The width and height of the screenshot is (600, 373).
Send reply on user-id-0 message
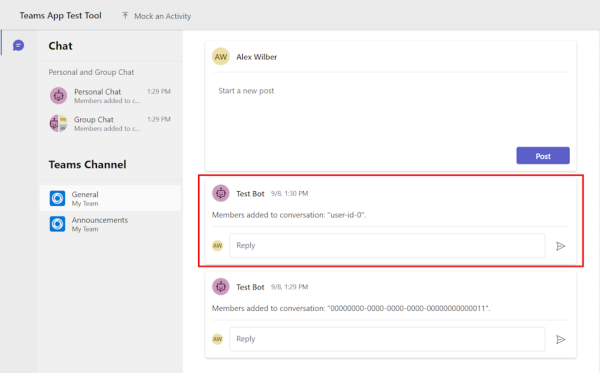point(561,246)
